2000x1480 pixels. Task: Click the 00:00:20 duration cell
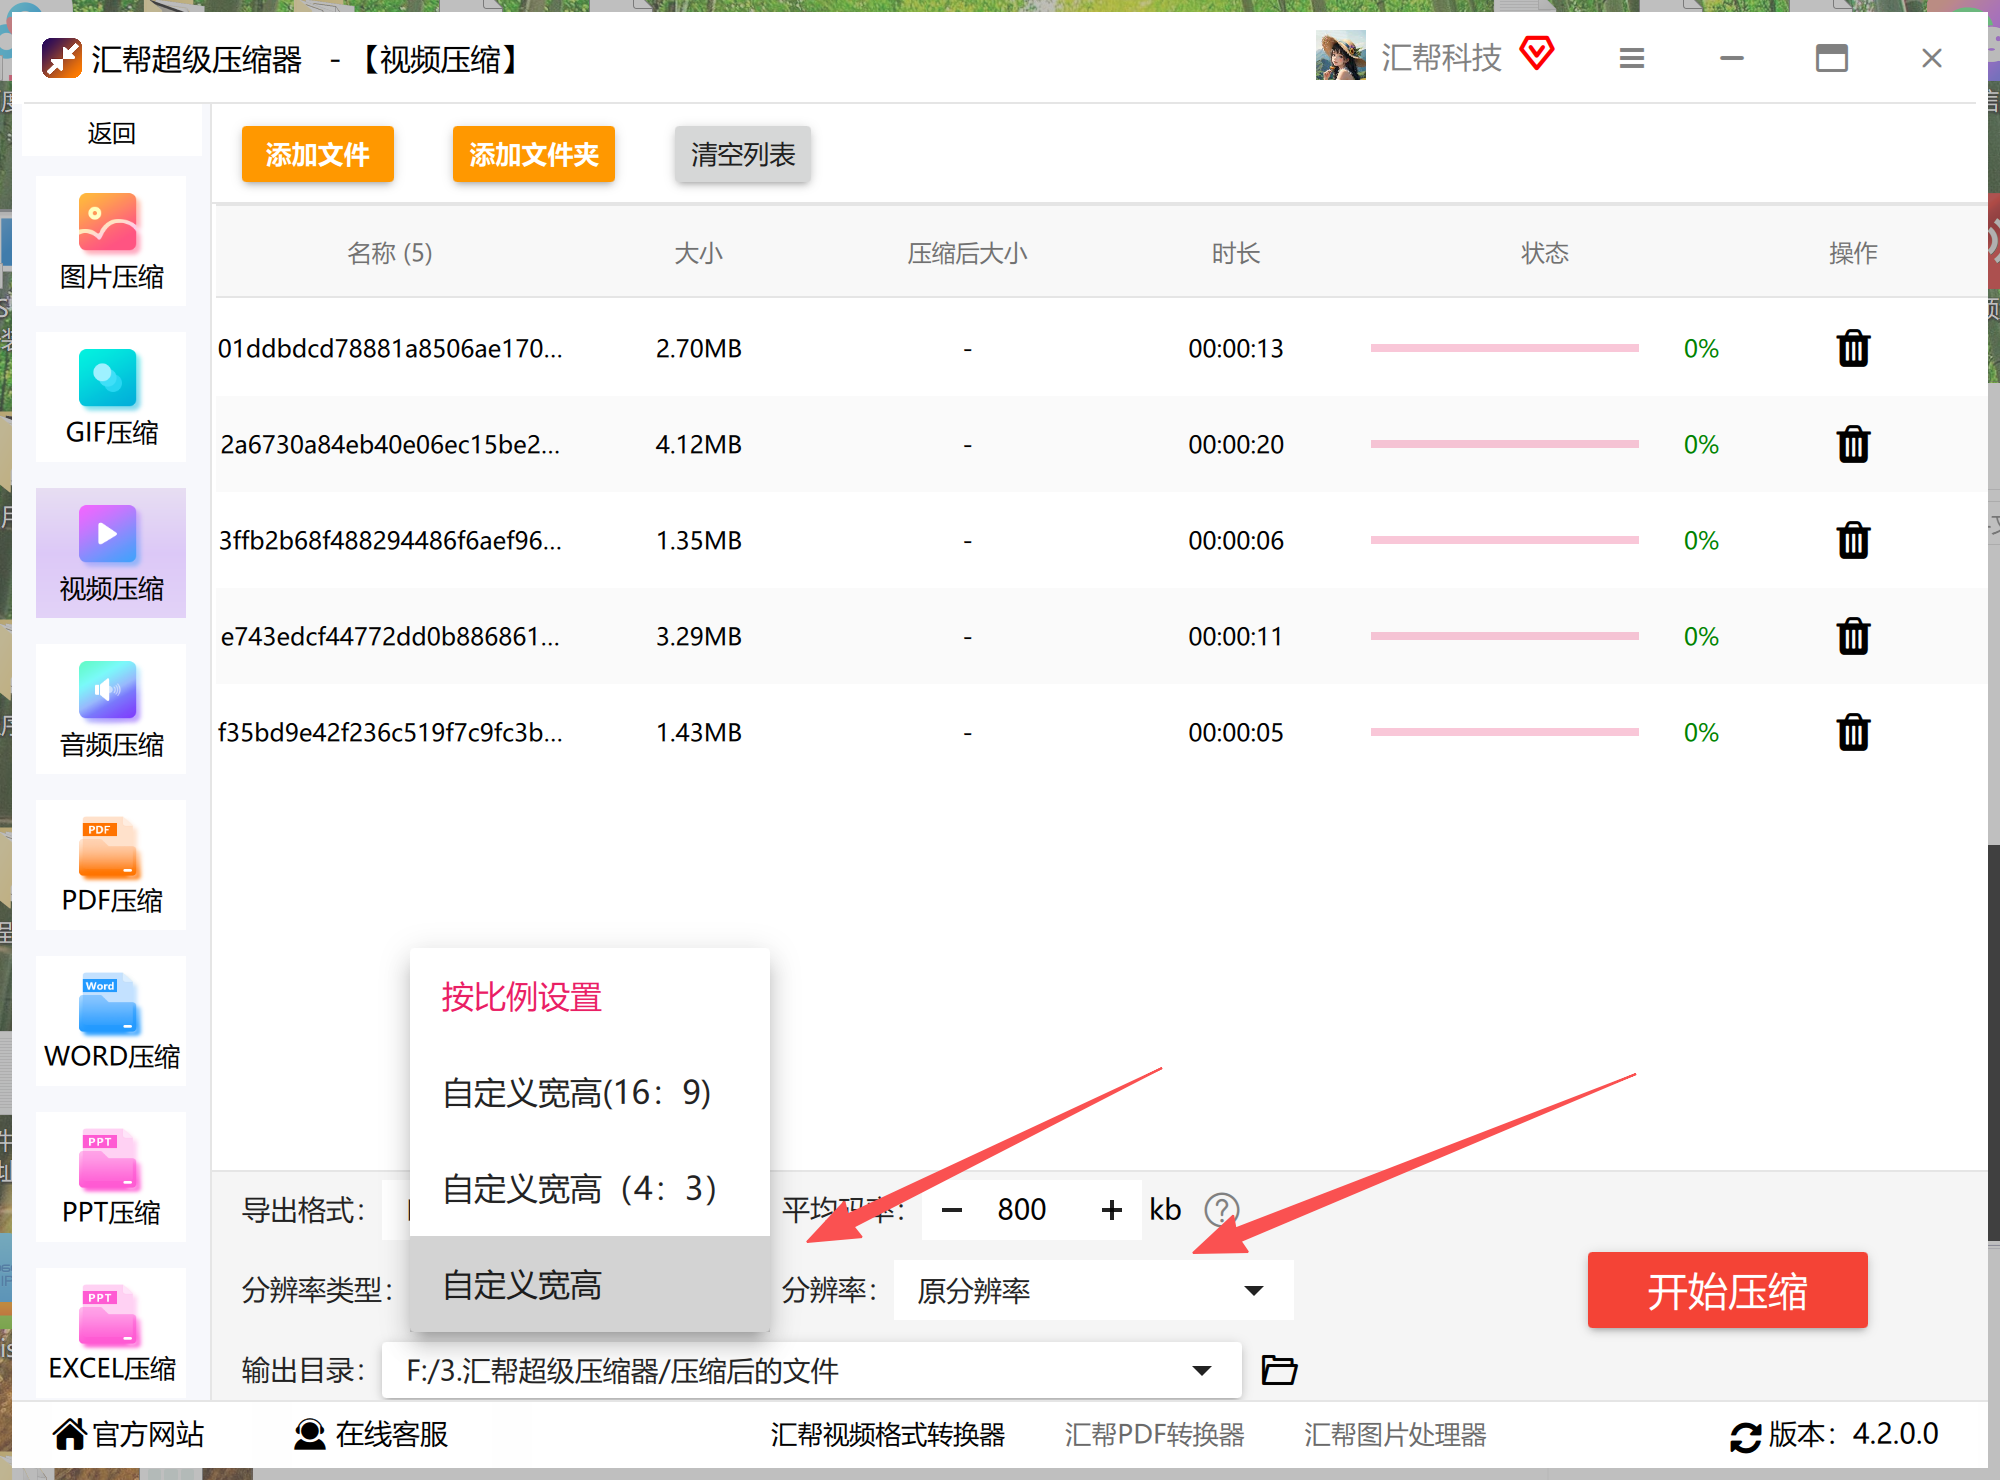pyautogui.click(x=1236, y=444)
